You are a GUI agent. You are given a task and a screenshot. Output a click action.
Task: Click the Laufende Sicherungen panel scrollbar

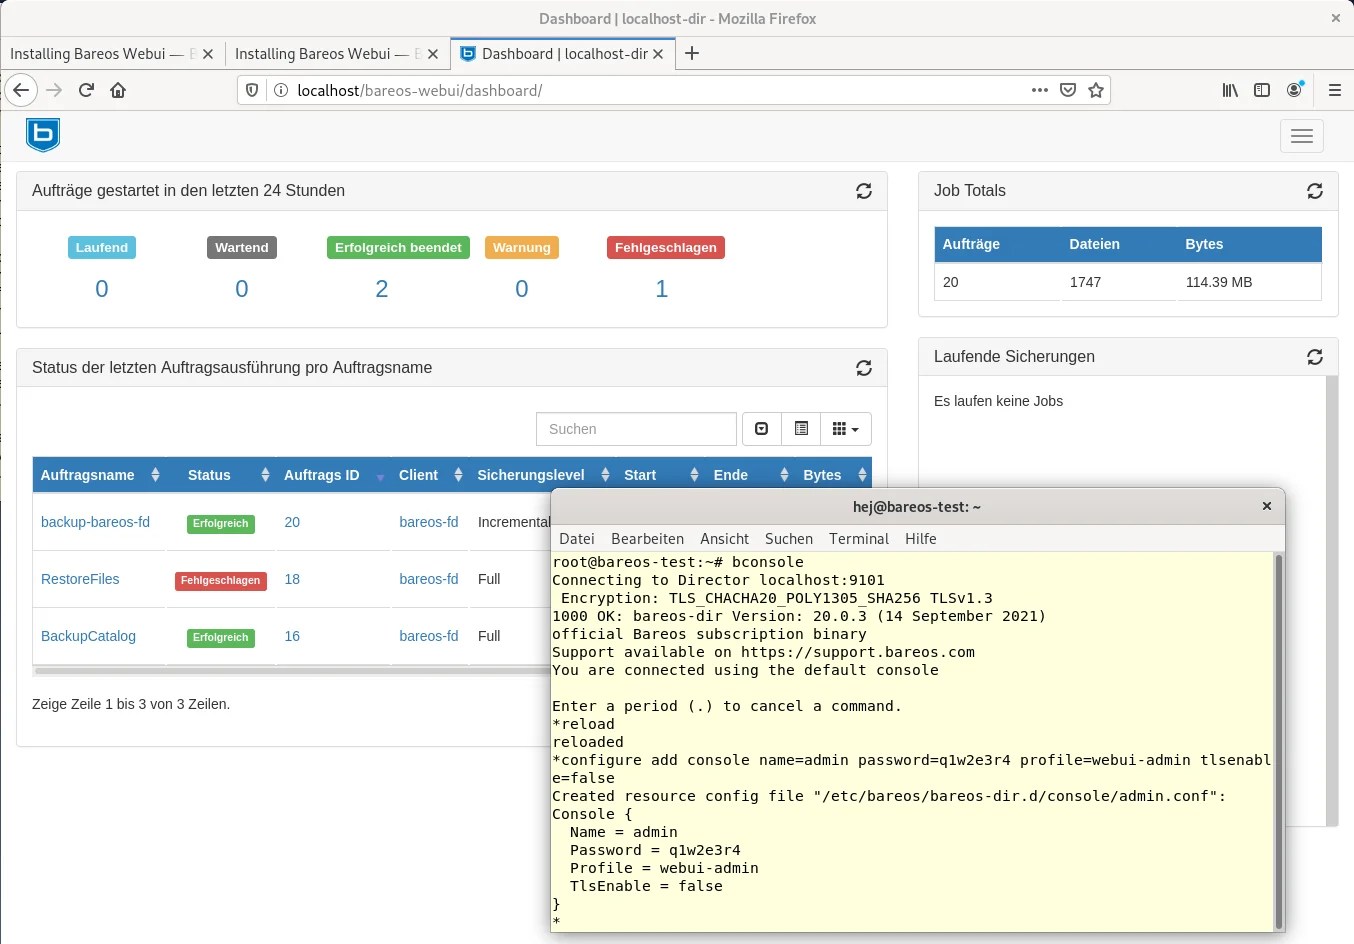pyautogui.click(x=1332, y=601)
